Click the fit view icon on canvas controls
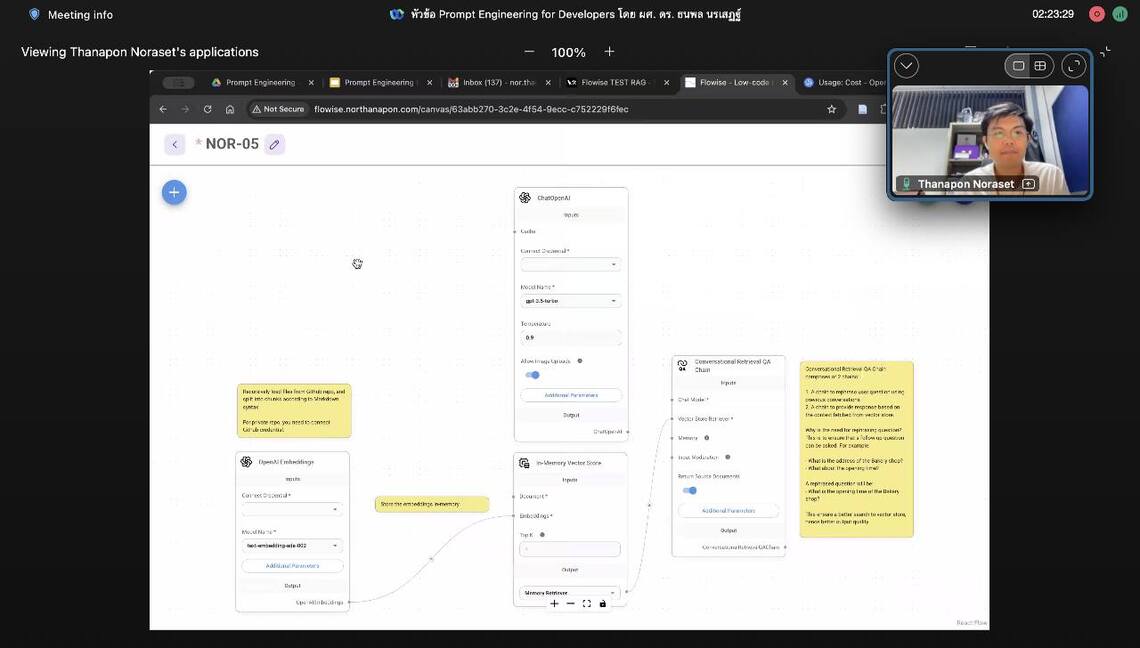This screenshot has width=1140, height=648. click(x=586, y=604)
